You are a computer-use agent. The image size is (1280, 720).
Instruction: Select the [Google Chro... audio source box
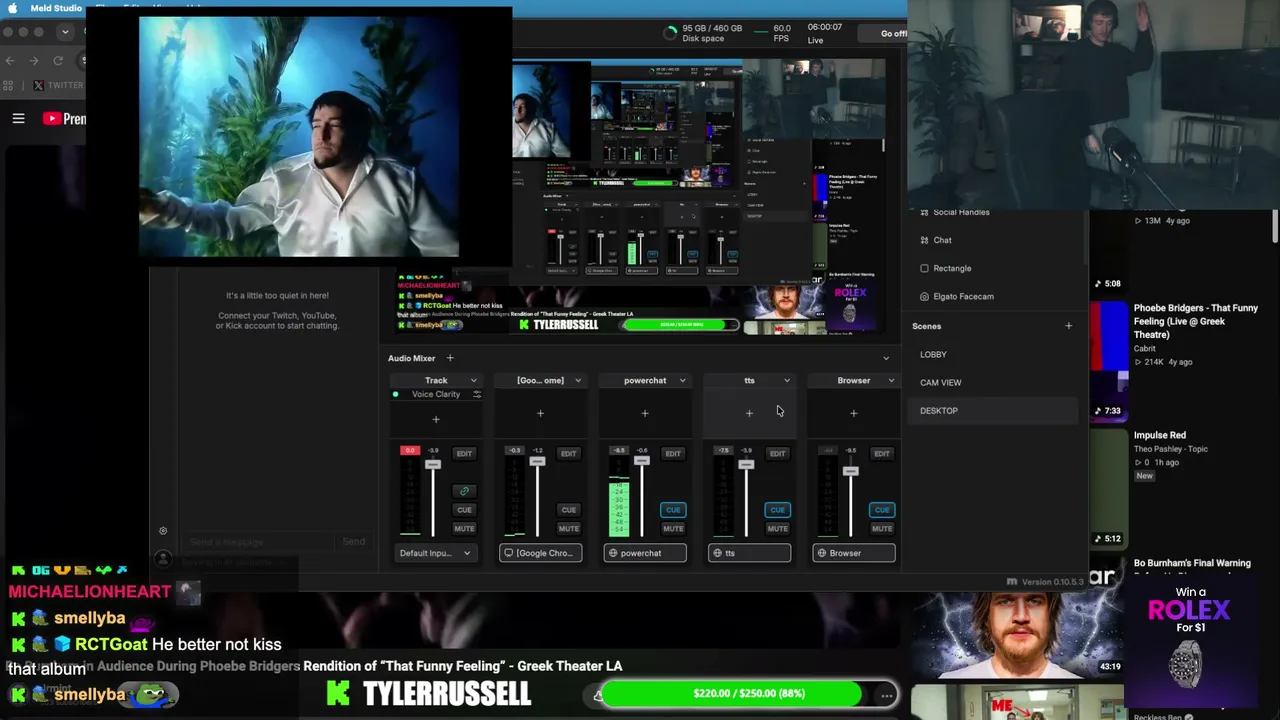(541, 553)
